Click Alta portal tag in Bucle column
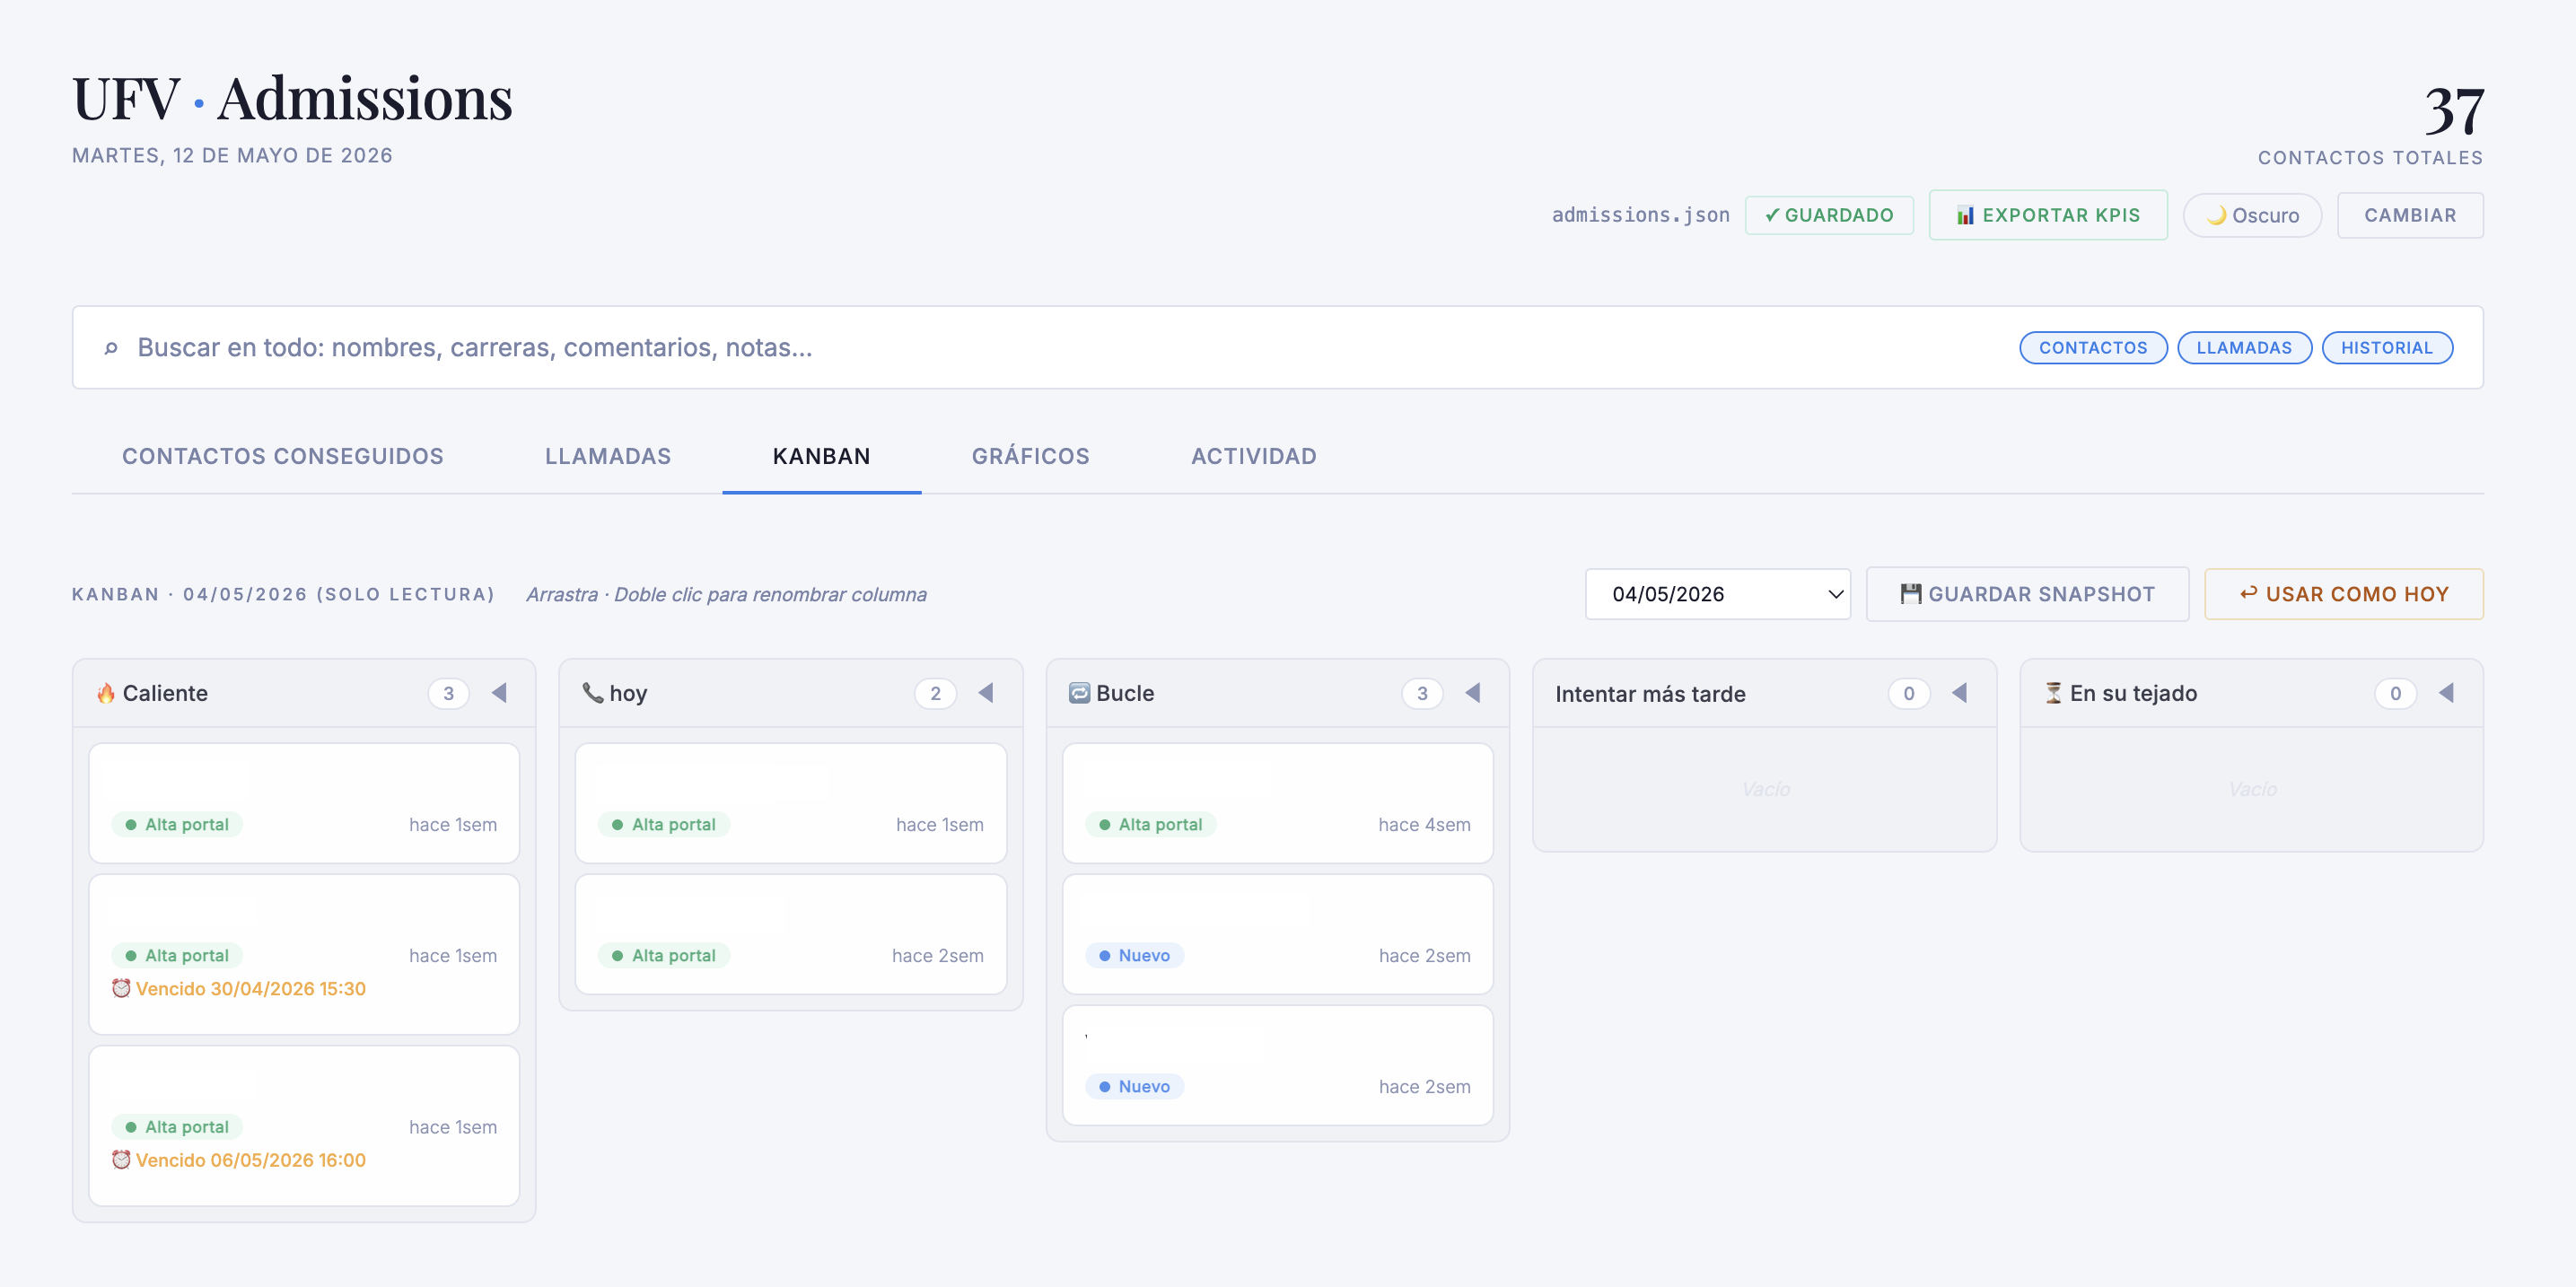The width and height of the screenshot is (2576, 1287). tap(1150, 824)
